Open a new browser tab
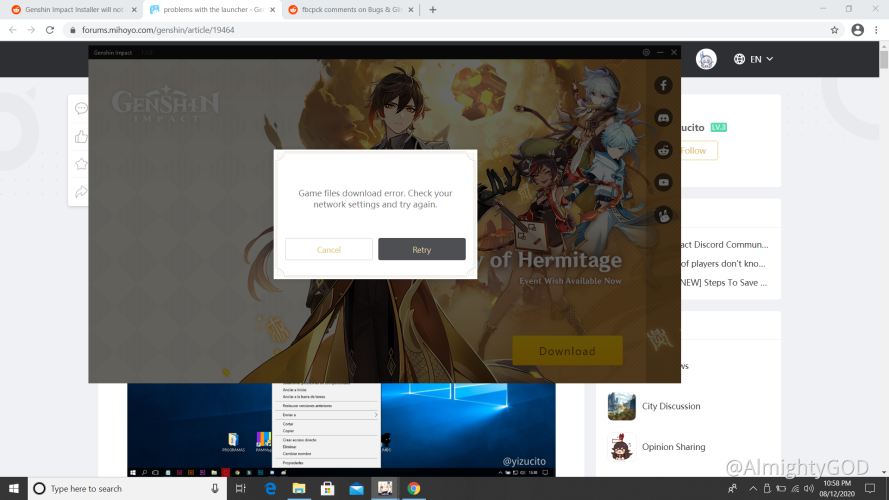Viewport: 889px width, 500px height. point(433,10)
